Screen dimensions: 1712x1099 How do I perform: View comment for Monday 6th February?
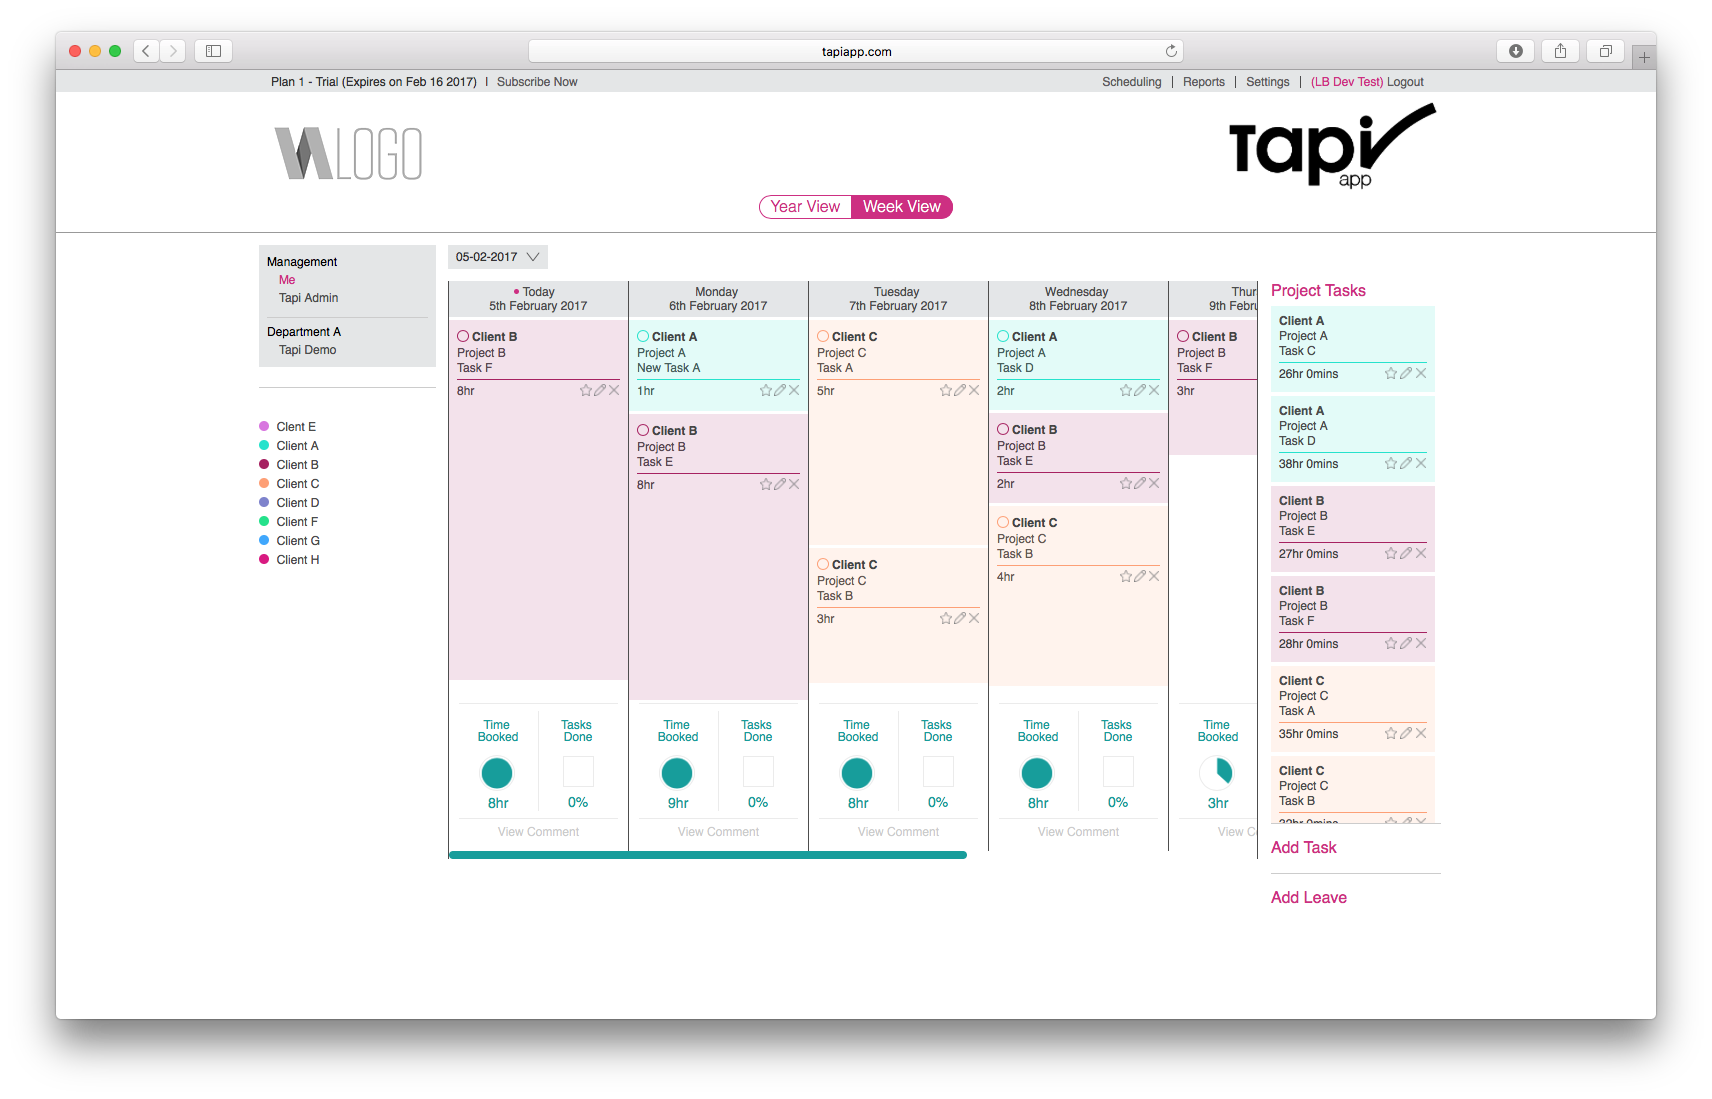pos(718,832)
